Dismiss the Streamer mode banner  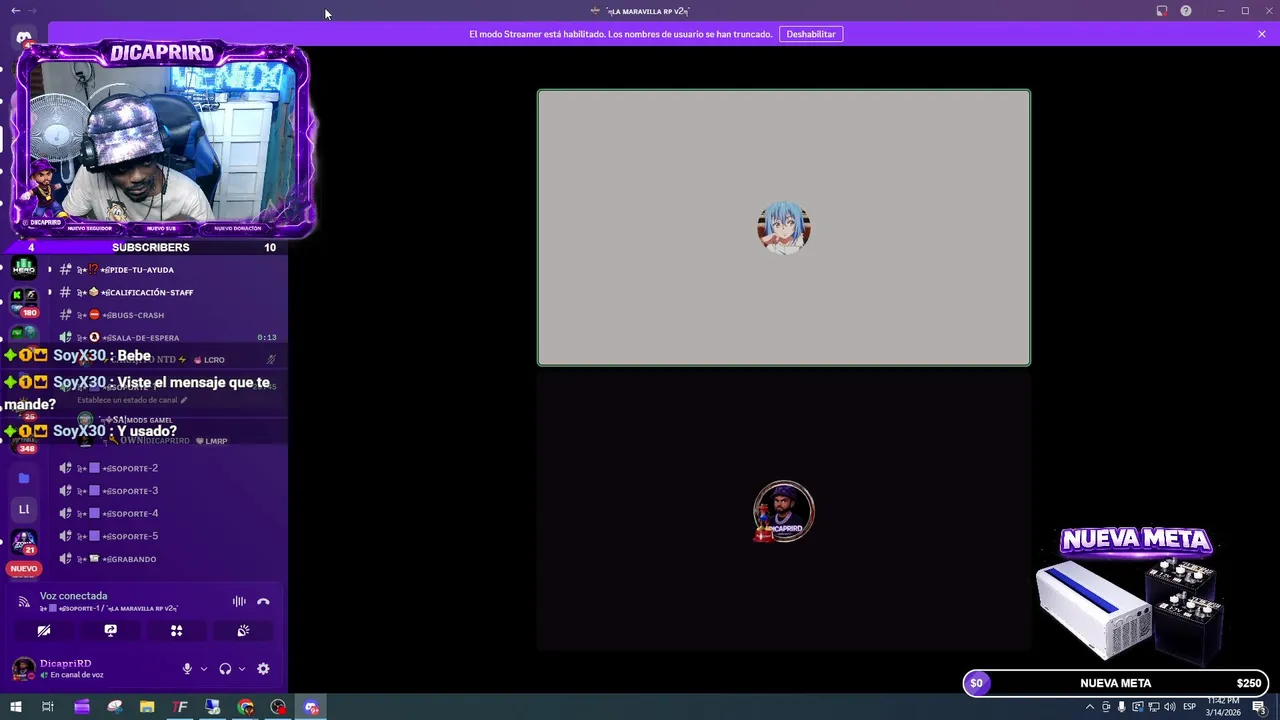[x=1262, y=34]
